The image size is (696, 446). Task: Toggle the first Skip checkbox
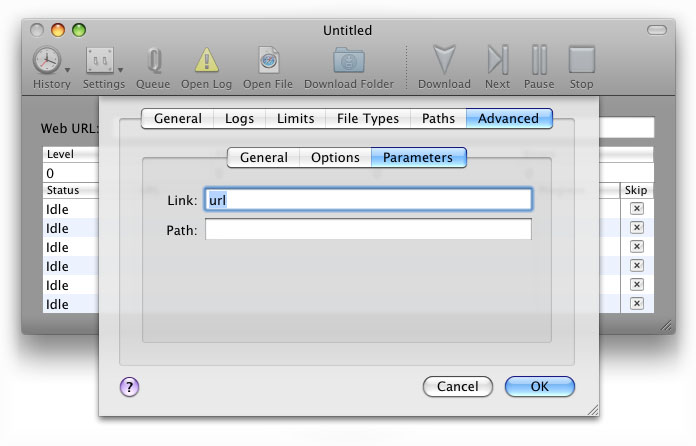637,209
